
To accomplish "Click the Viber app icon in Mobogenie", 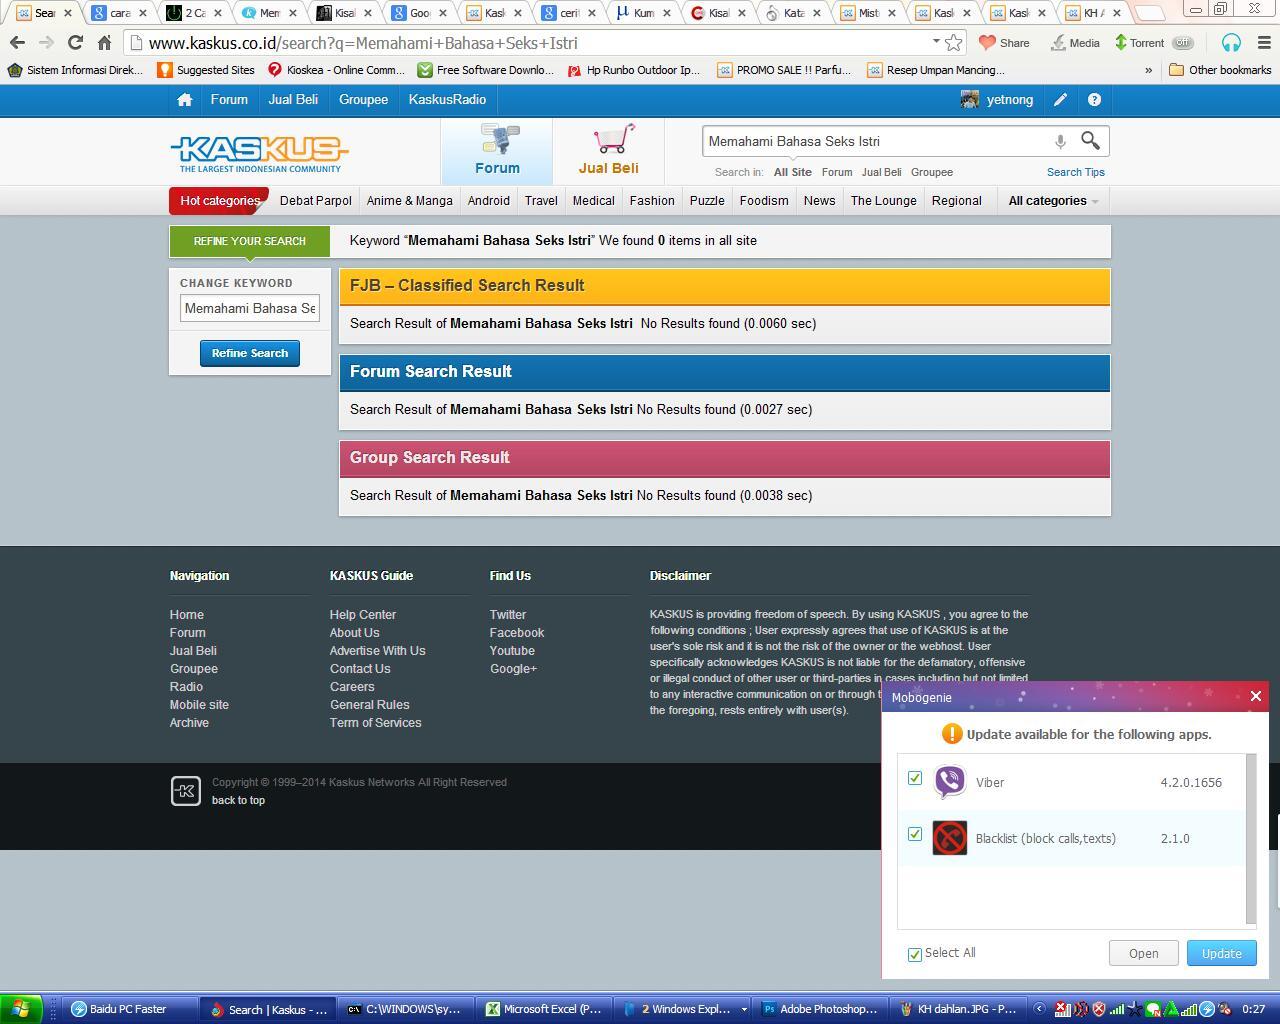I will pos(950,782).
